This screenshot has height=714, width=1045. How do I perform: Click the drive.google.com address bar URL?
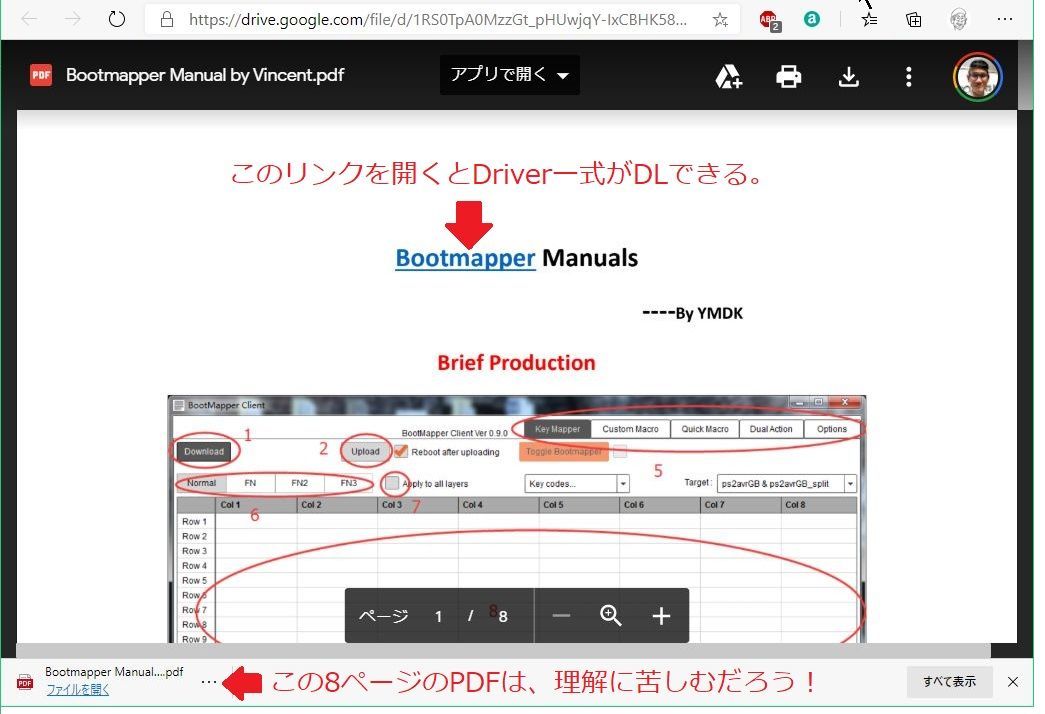(437, 19)
